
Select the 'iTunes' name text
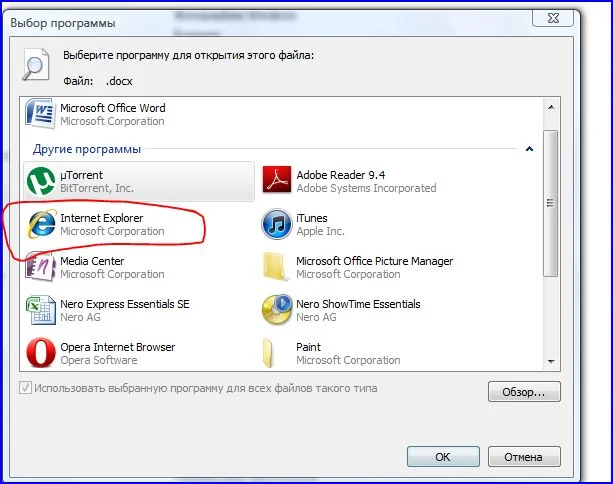click(x=312, y=218)
